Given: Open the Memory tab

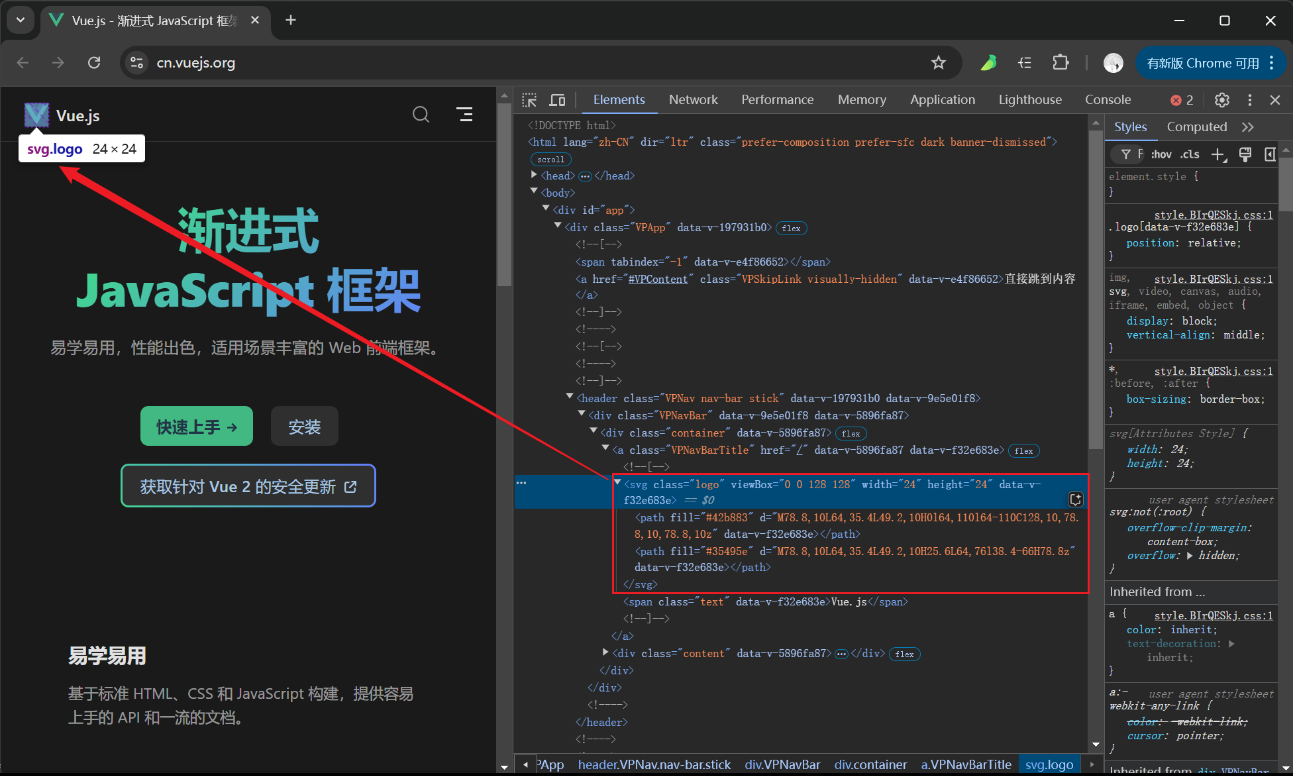Looking at the screenshot, I should 862,100.
